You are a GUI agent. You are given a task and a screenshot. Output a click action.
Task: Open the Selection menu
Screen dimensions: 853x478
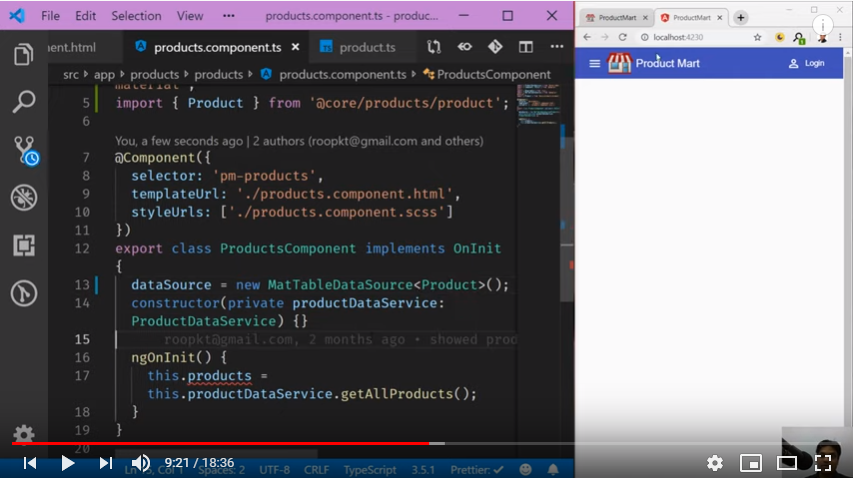(x=136, y=16)
